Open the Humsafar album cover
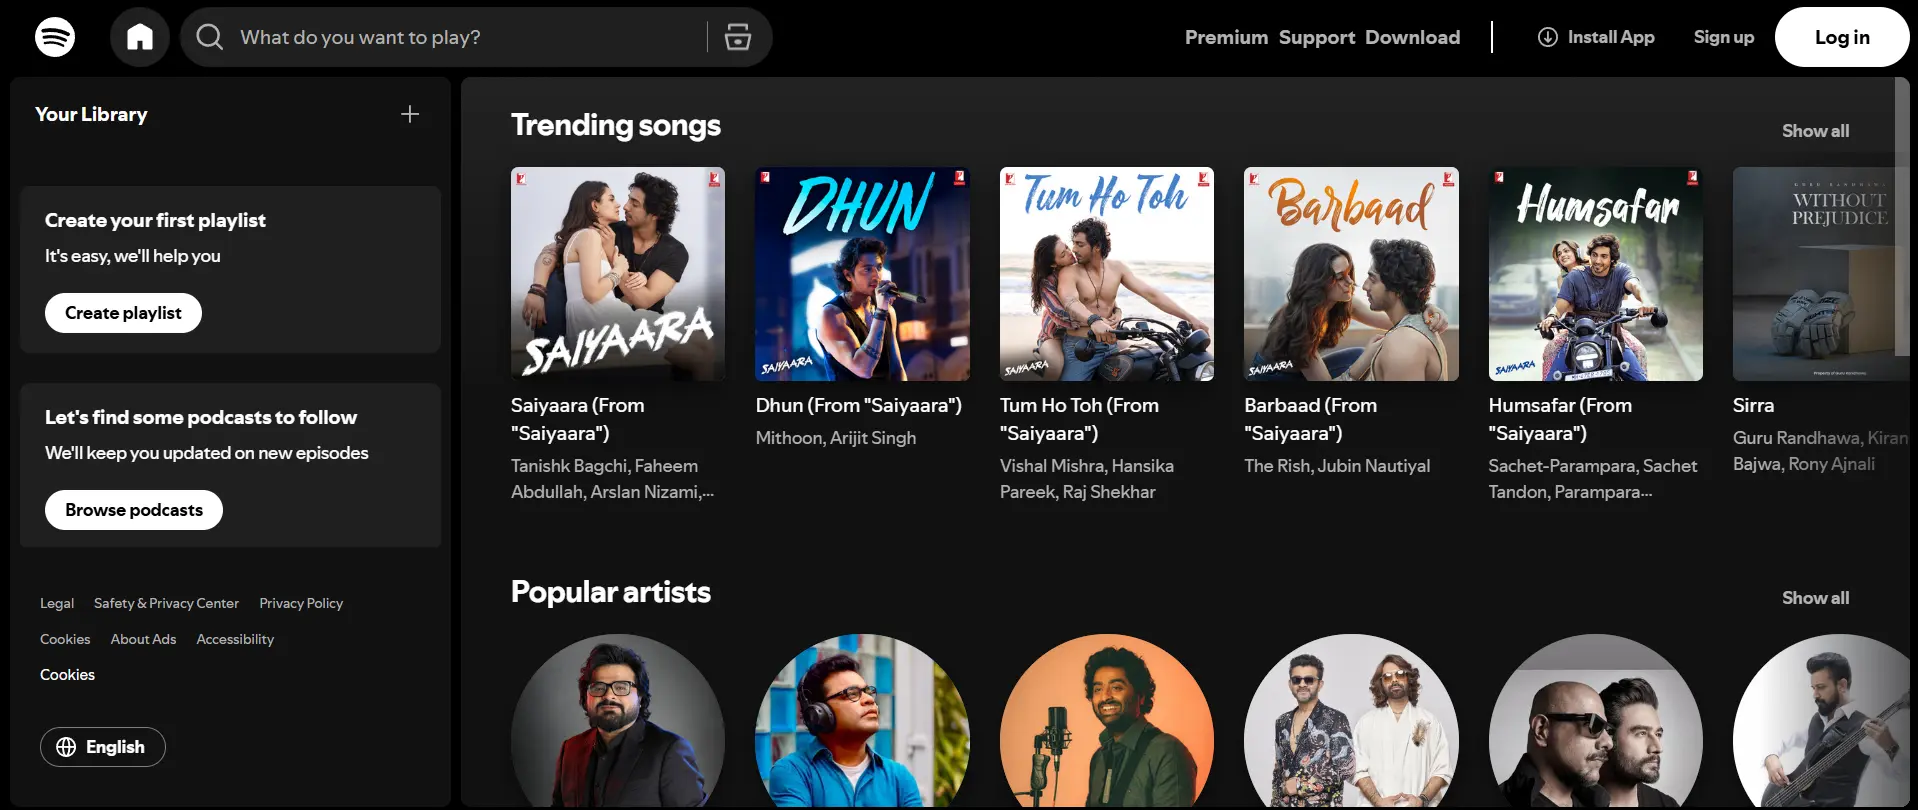The image size is (1918, 810). pyautogui.click(x=1596, y=274)
